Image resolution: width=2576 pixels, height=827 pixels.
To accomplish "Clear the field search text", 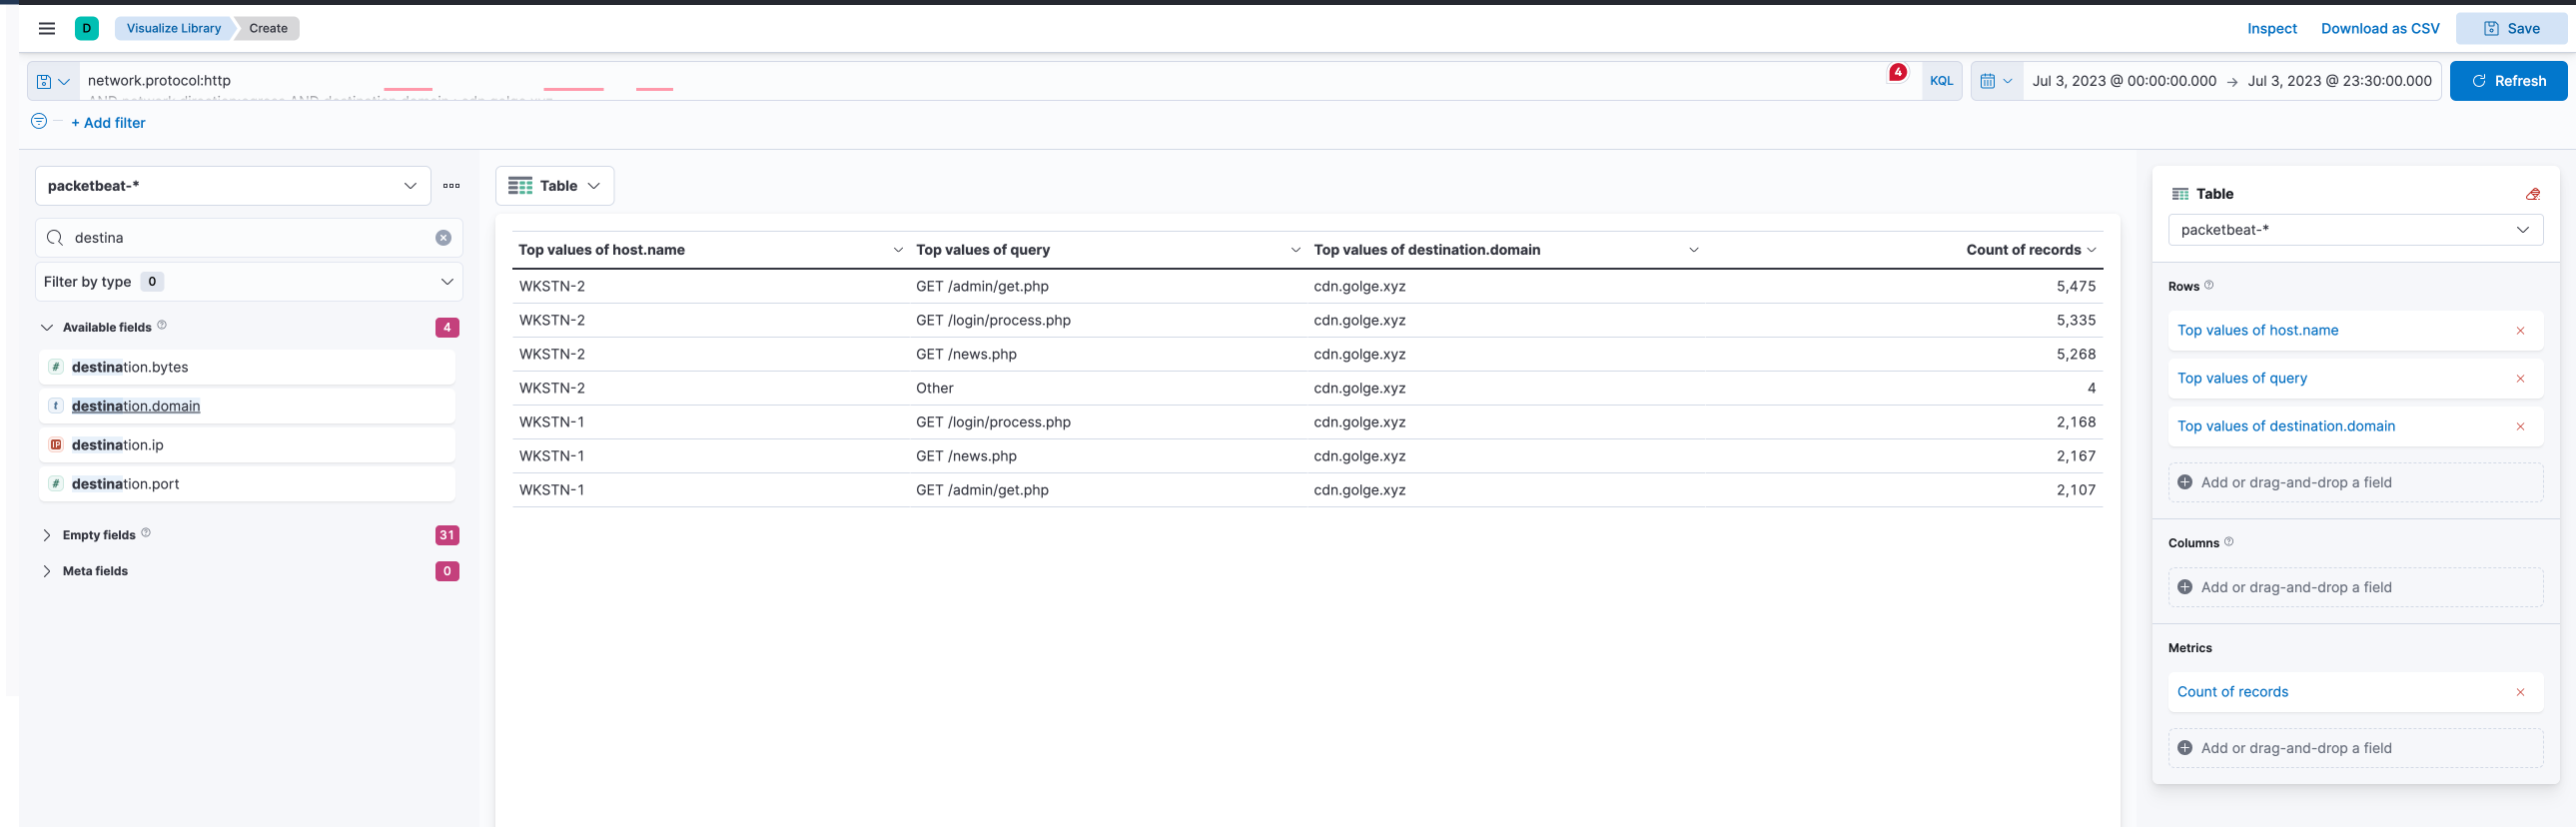I will coord(443,238).
